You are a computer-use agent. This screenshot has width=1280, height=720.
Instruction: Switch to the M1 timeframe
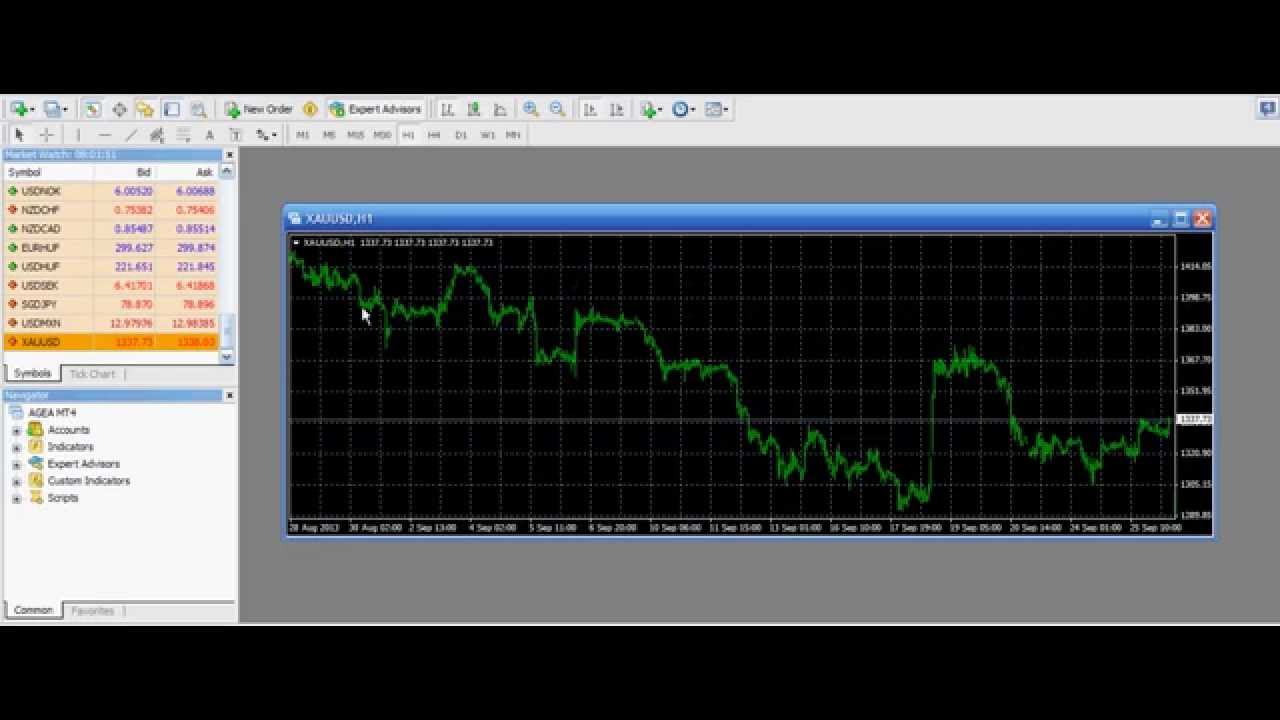pyautogui.click(x=303, y=134)
